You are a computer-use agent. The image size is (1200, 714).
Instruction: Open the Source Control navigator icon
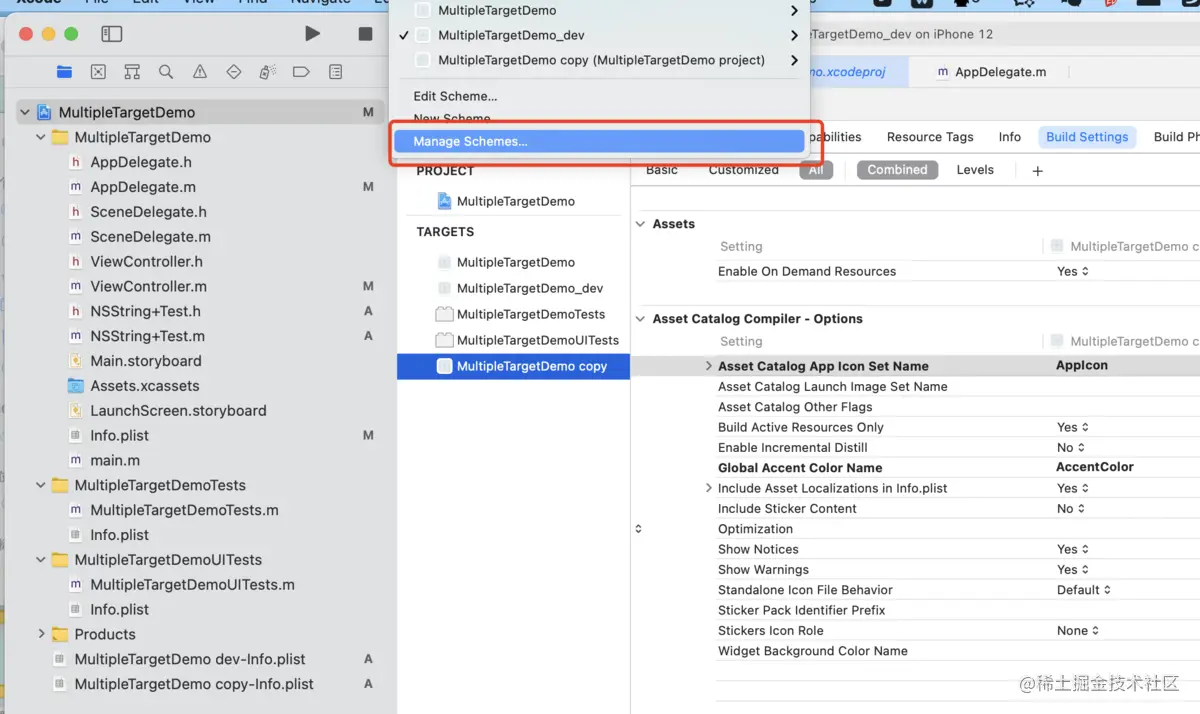pyautogui.click(x=98, y=72)
